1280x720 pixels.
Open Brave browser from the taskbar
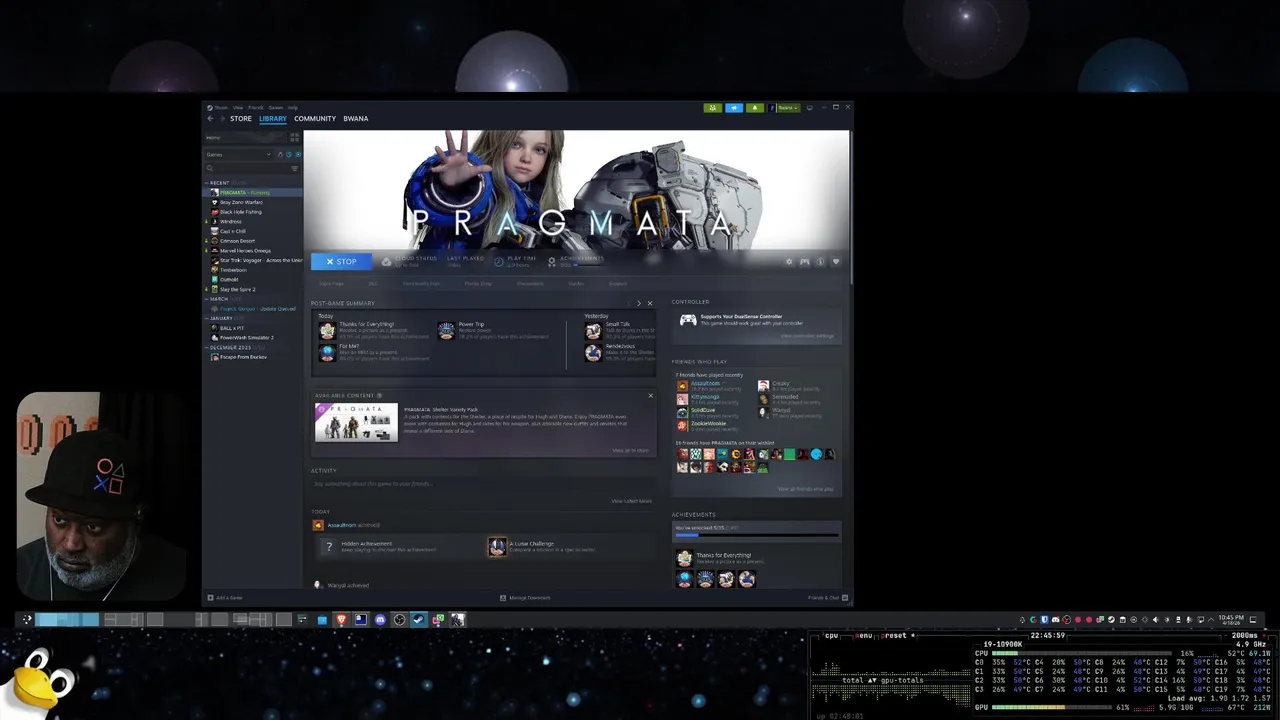[x=341, y=619]
